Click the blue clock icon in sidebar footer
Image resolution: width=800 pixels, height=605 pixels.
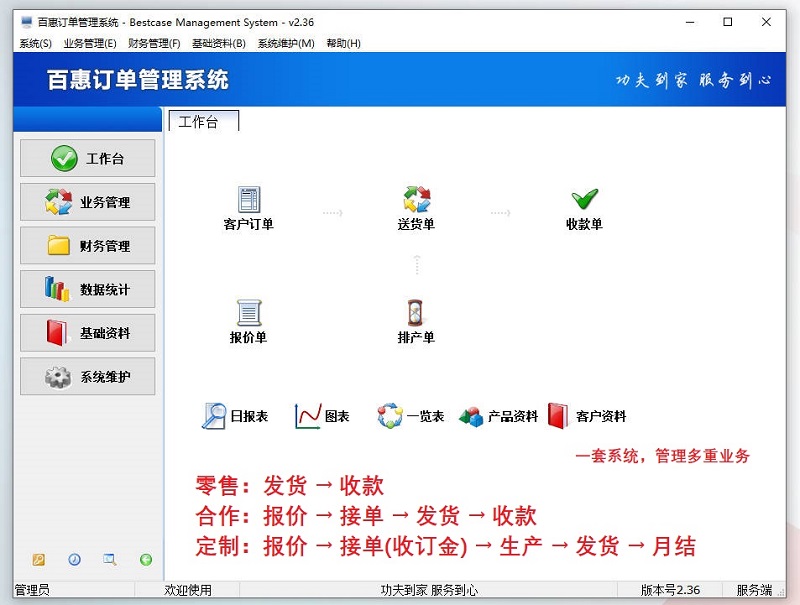[x=74, y=560]
